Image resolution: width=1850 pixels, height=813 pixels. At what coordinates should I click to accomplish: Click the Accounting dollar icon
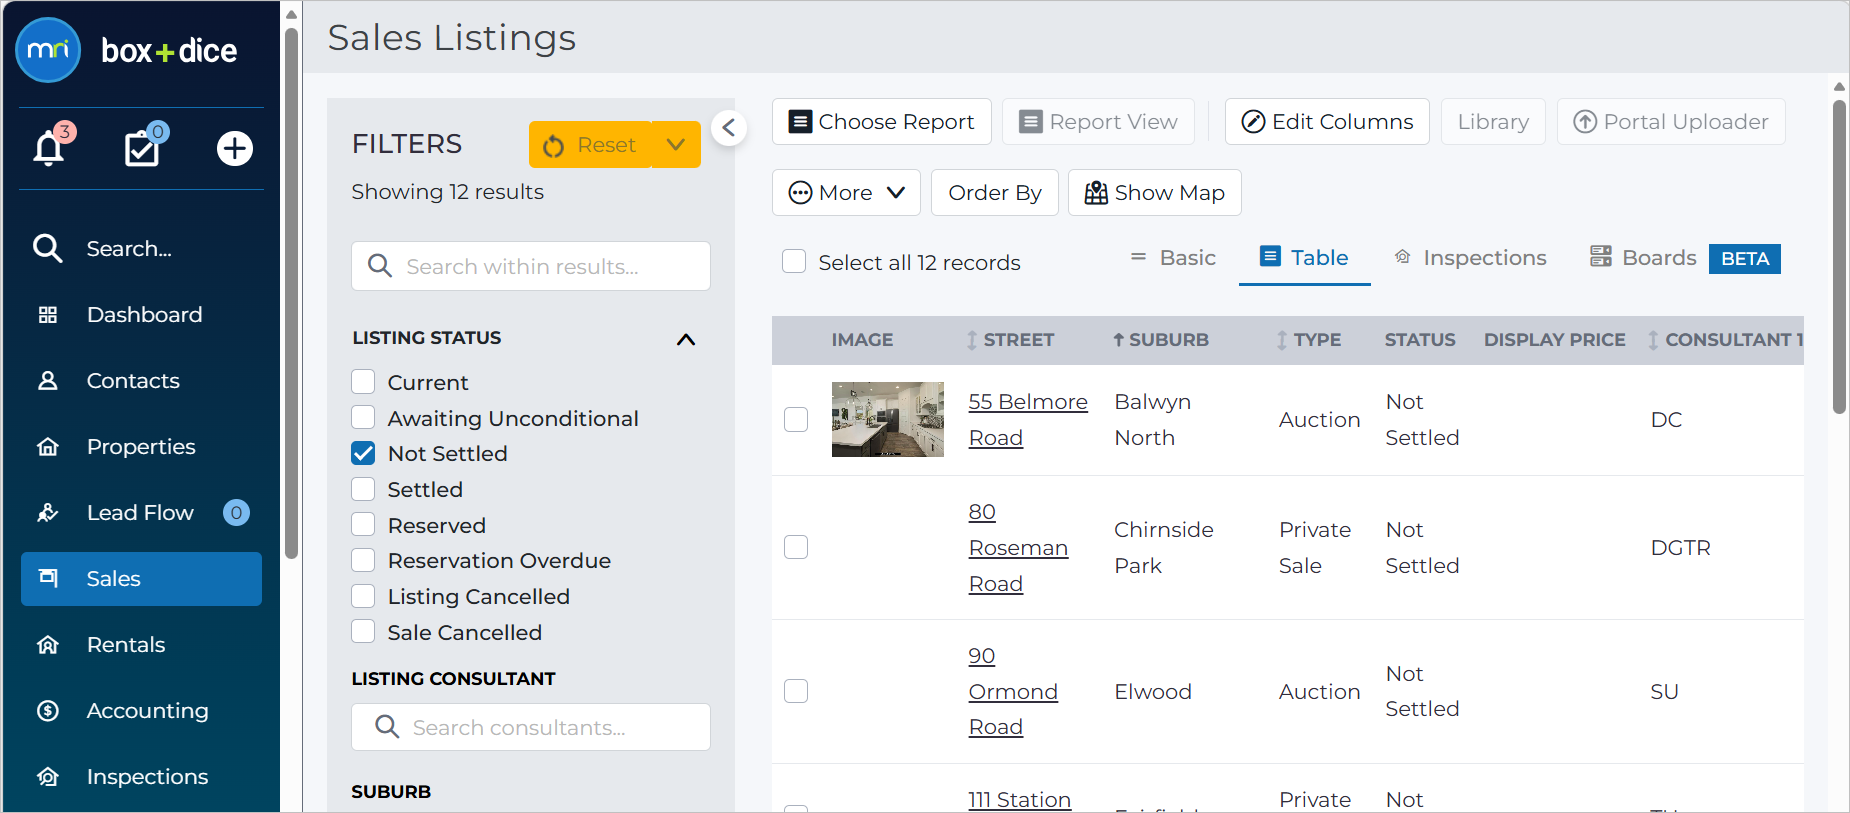point(48,711)
